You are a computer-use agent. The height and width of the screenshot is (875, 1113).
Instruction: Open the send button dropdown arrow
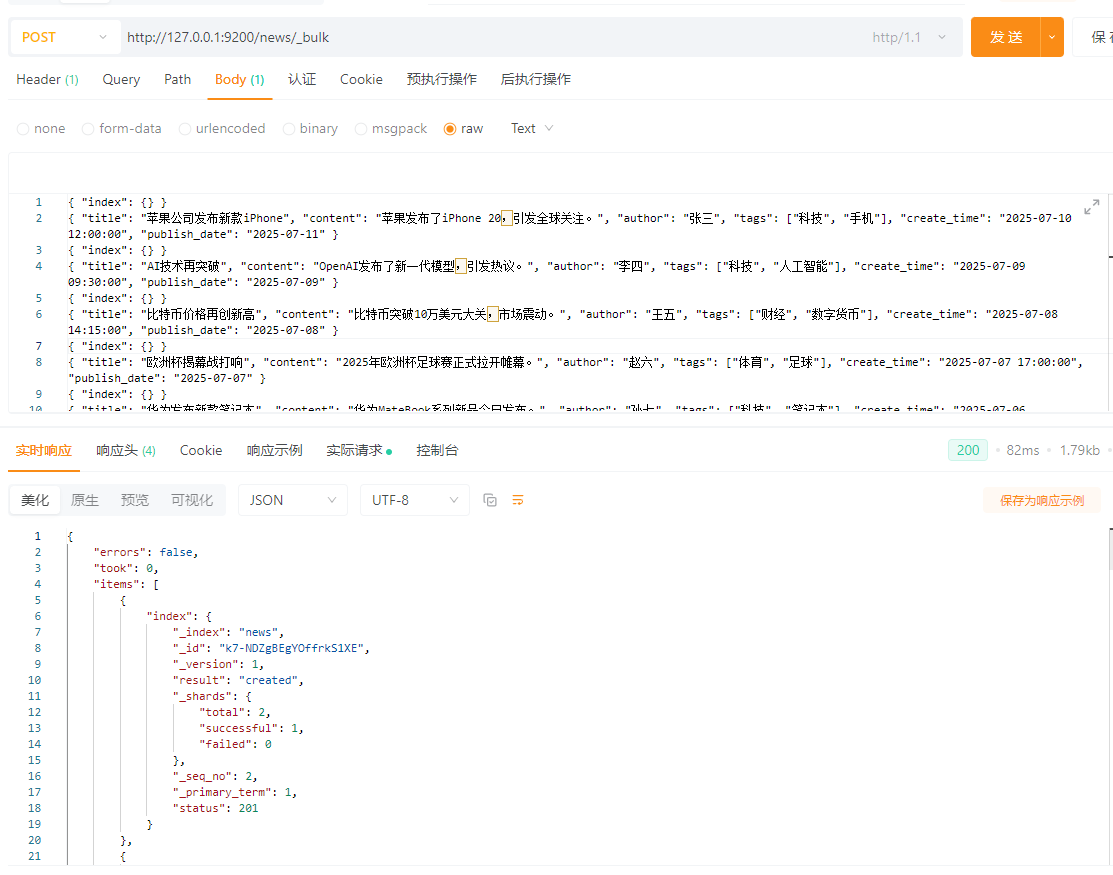click(x=1052, y=37)
